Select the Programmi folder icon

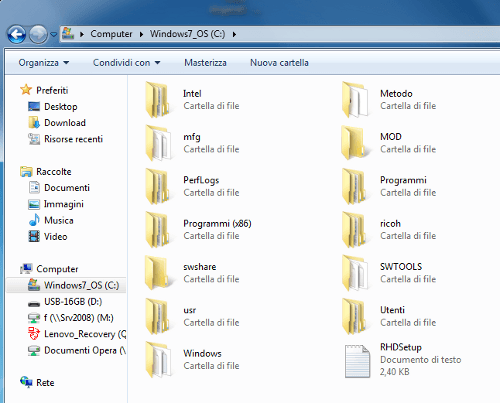pos(354,187)
